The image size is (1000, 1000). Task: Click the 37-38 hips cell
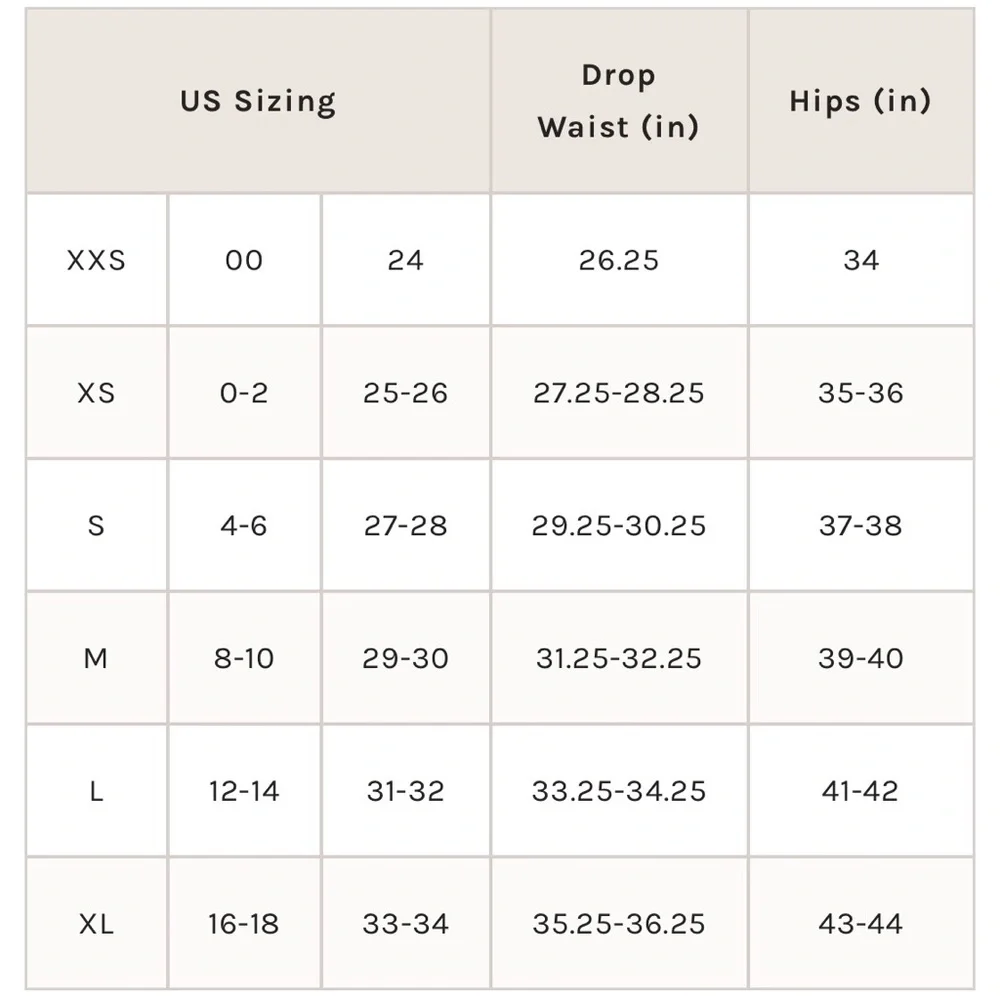point(860,526)
